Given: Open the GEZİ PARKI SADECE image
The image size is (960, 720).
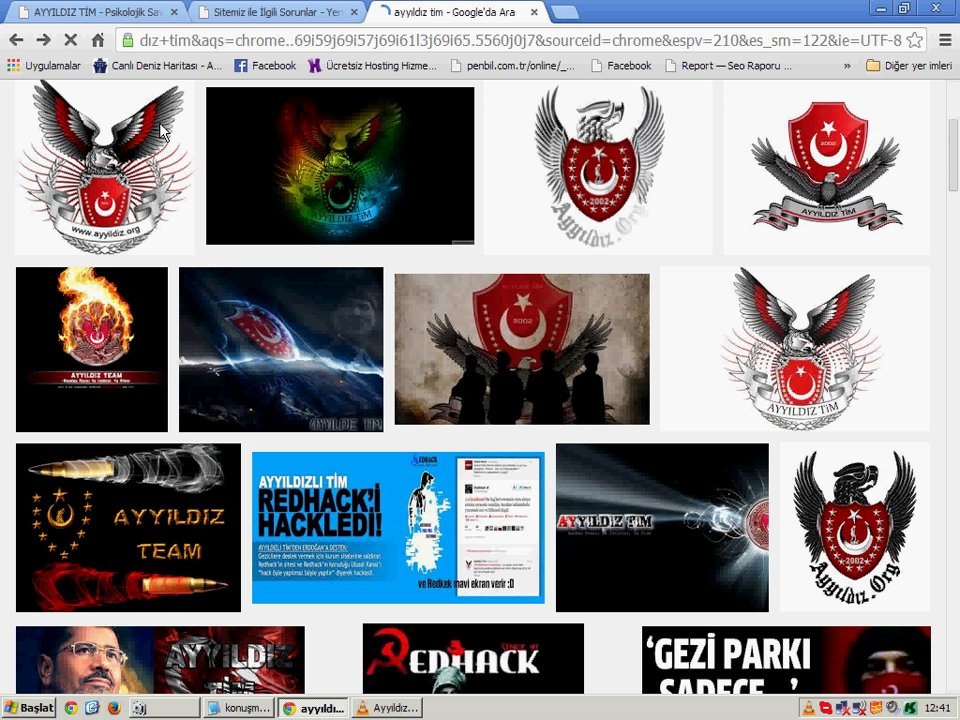Looking at the screenshot, I should [786, 659].
